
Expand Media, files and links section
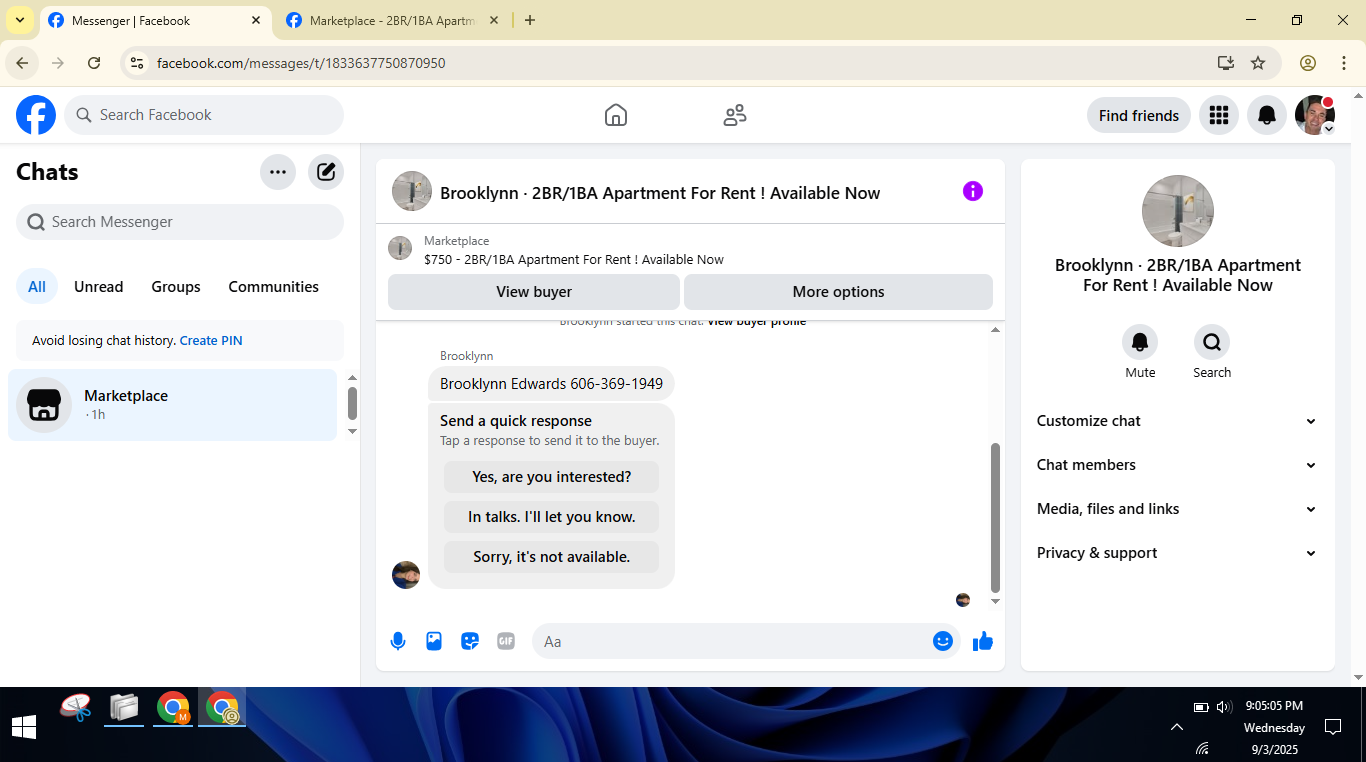pyautogui.click(x=1178, y=509)
